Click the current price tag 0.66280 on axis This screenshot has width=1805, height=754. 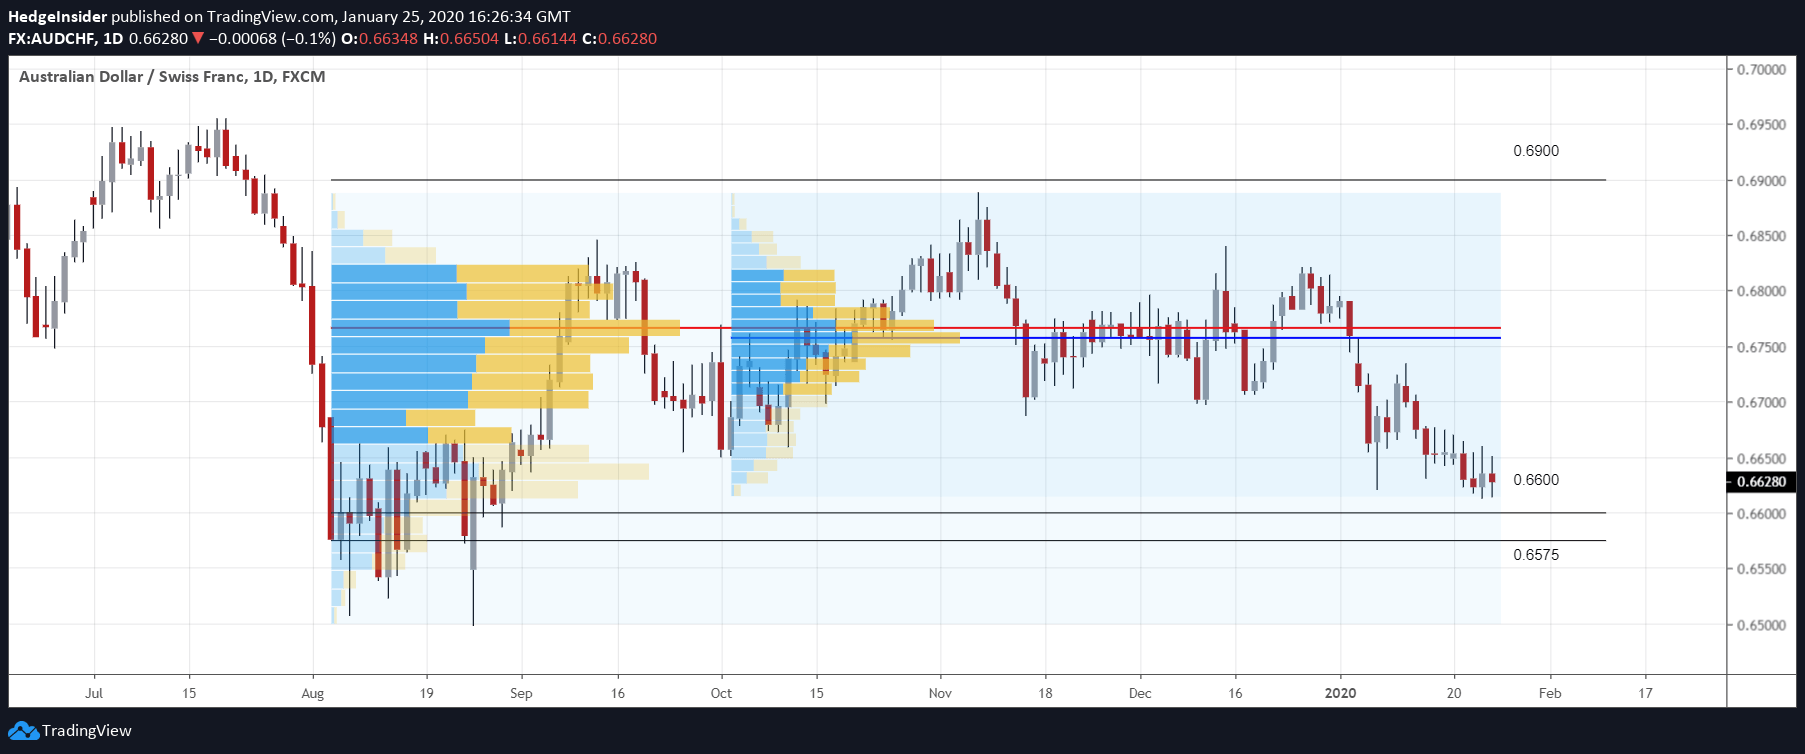[x=1761, y=482]
